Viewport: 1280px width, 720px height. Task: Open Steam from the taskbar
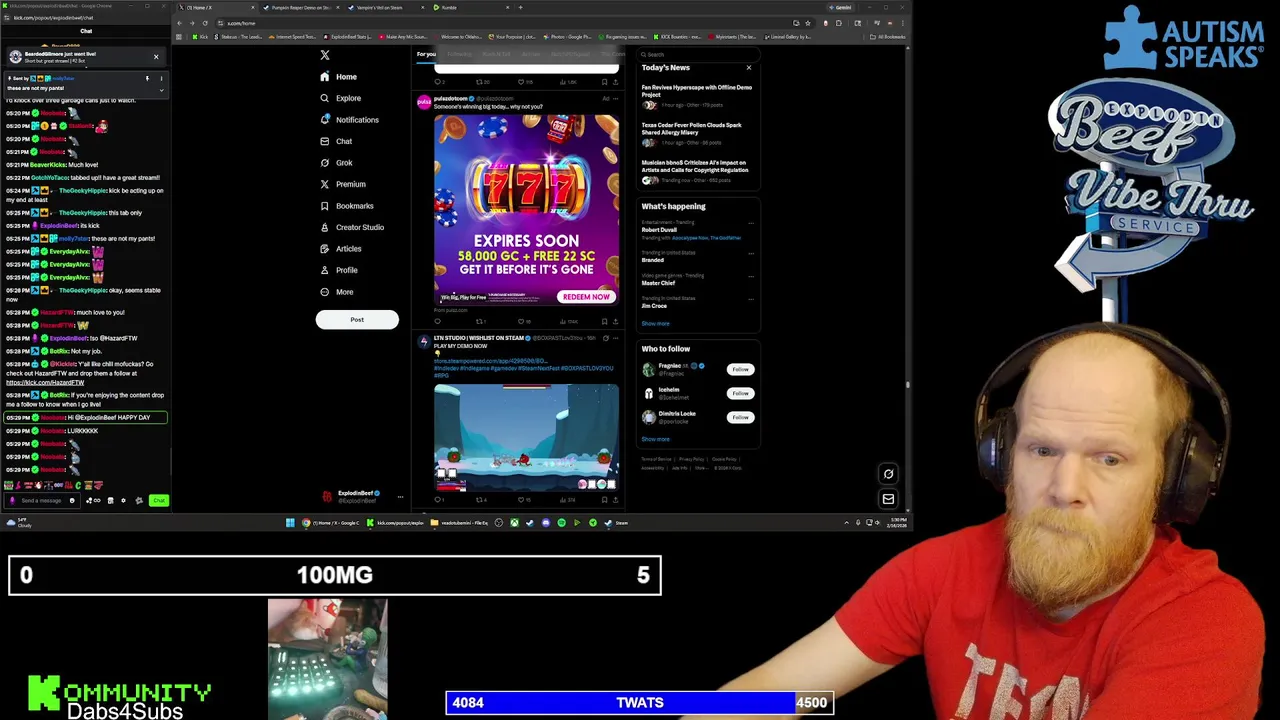[x=617, y=523]
